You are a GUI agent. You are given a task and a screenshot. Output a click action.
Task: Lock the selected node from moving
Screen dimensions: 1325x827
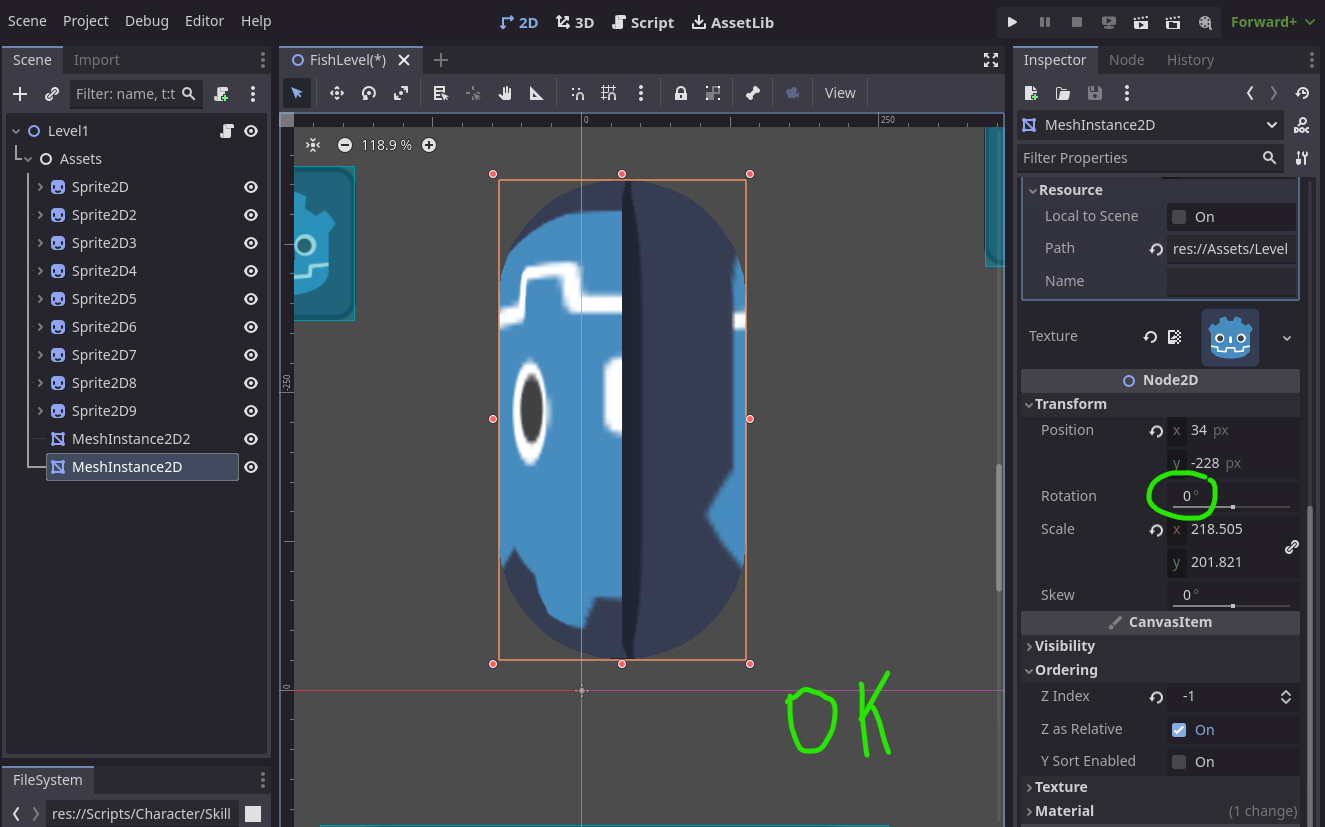coord(681,93)
